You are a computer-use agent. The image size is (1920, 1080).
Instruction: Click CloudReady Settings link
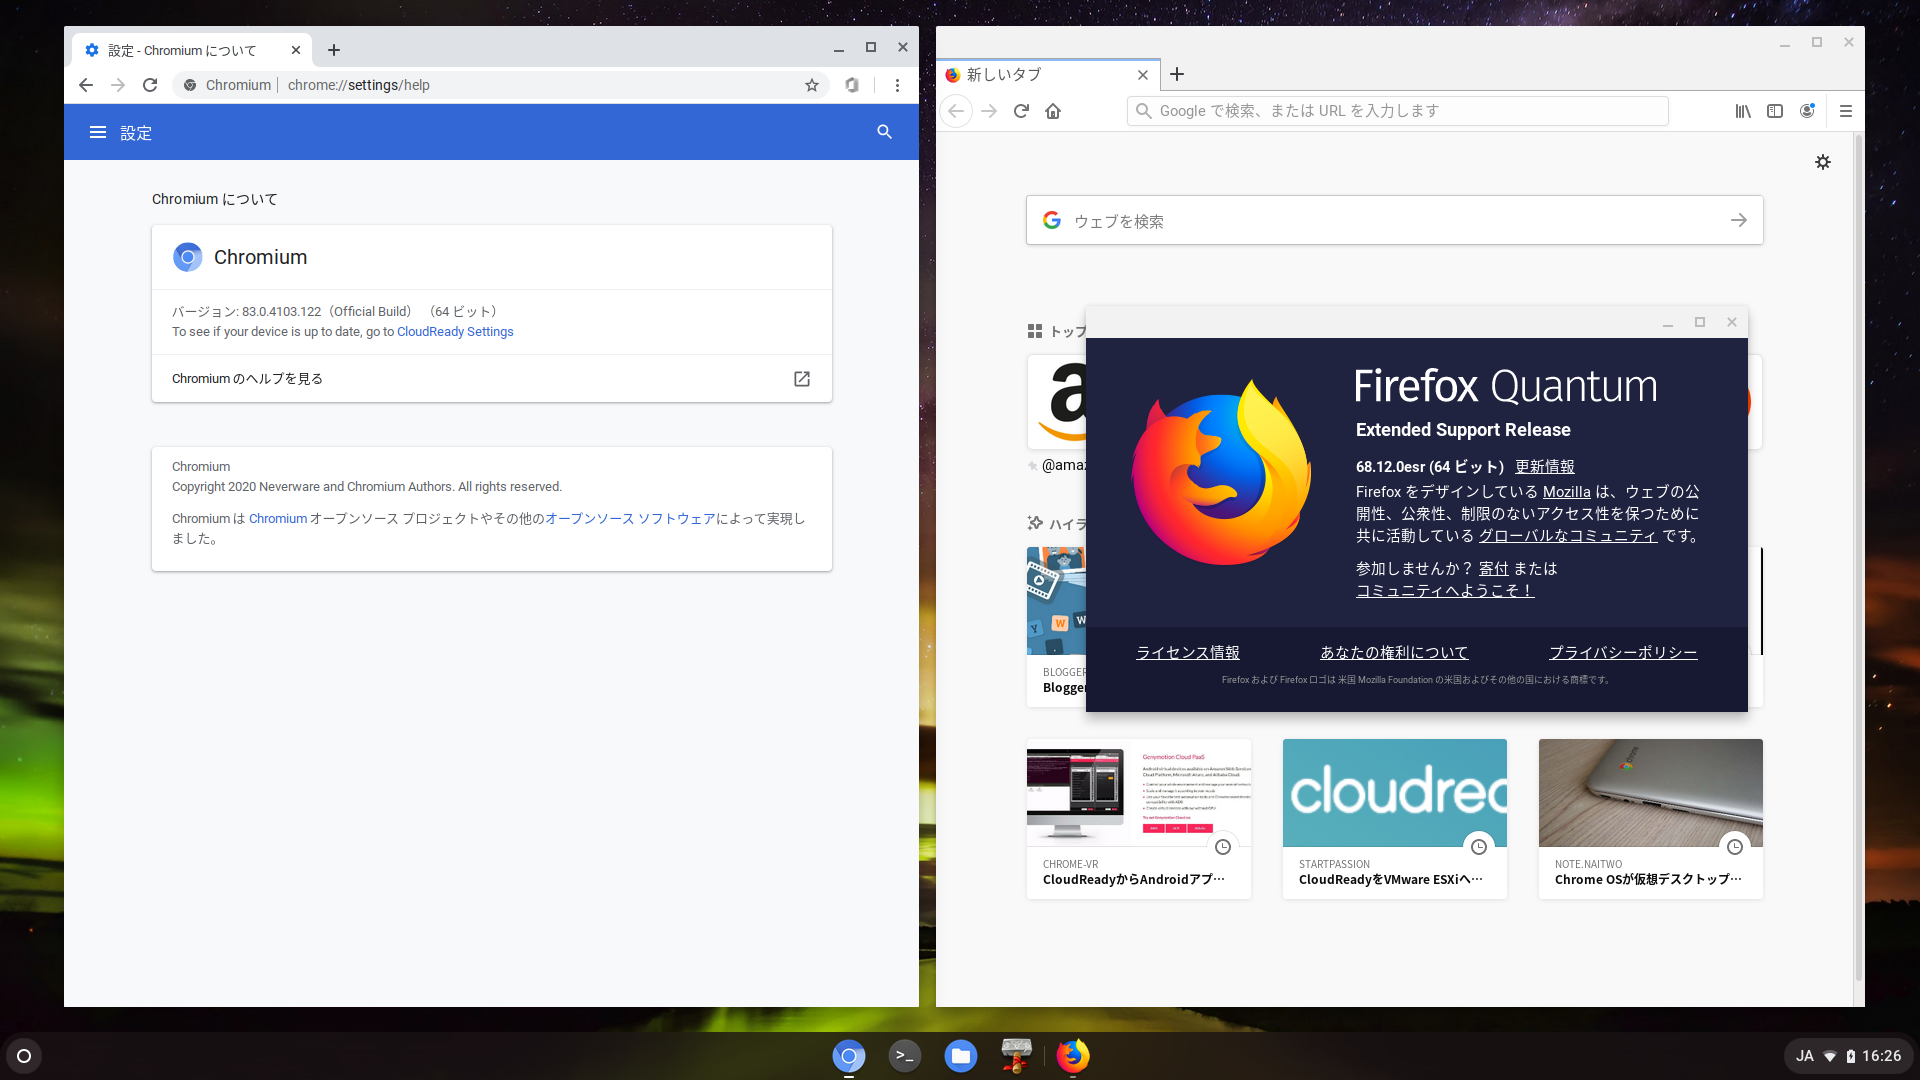tap(455, 332)
